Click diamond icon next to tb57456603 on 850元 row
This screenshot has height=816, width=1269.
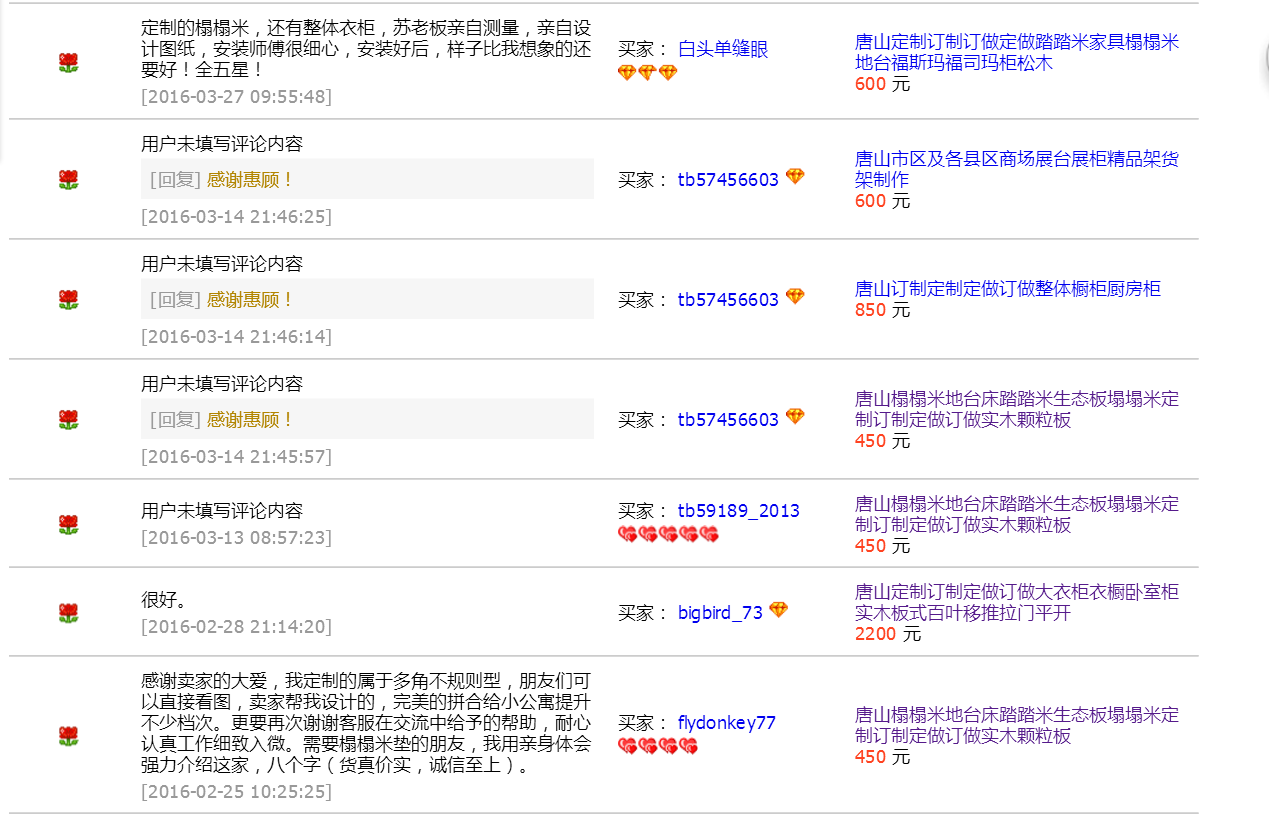point(795,297)
